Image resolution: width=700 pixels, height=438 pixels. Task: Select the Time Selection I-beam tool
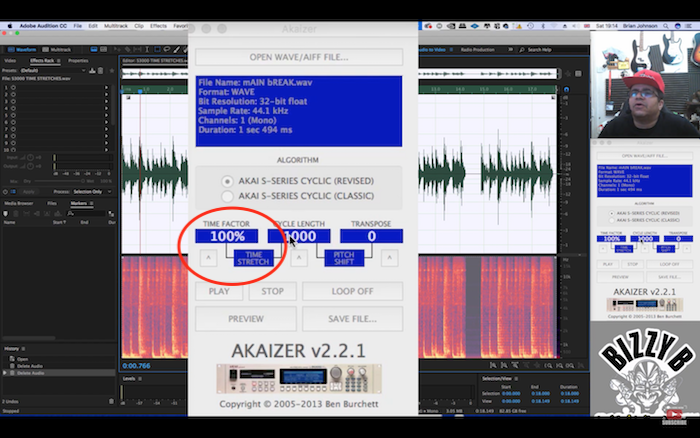[x=147, y=50]
